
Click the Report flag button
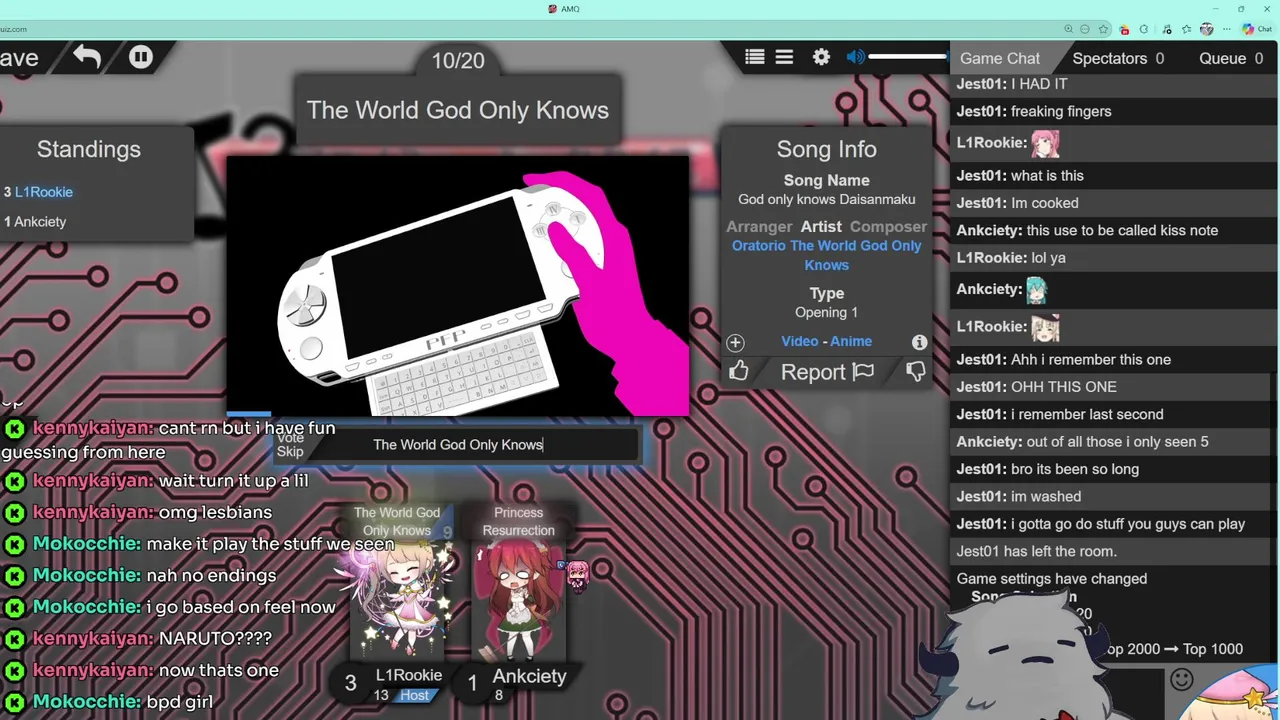[x=827, y=372]
